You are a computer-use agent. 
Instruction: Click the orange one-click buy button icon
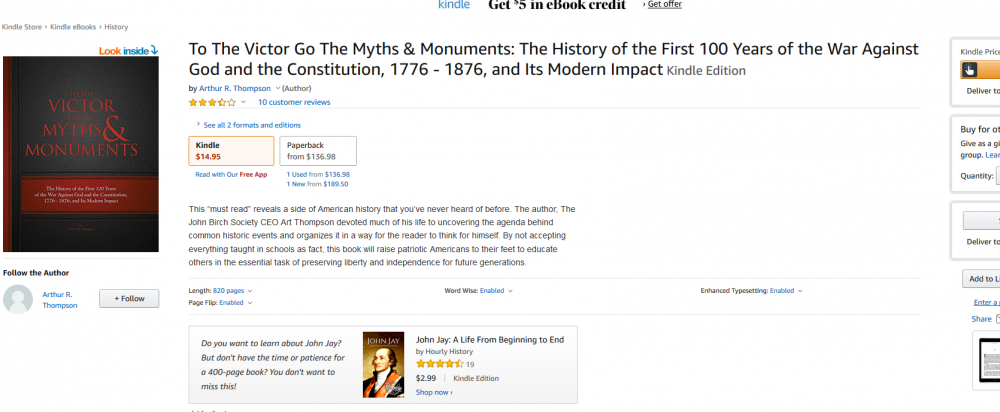click(971, 70)
